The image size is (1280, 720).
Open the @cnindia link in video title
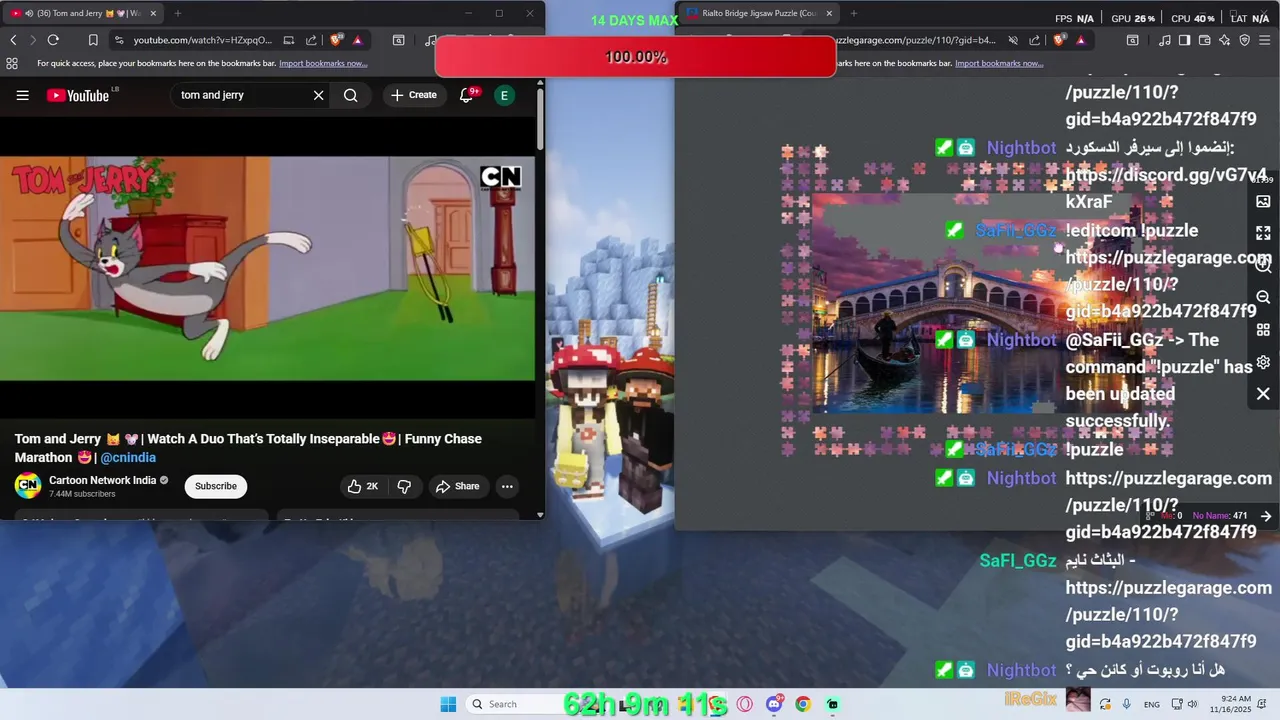point(128,457)
